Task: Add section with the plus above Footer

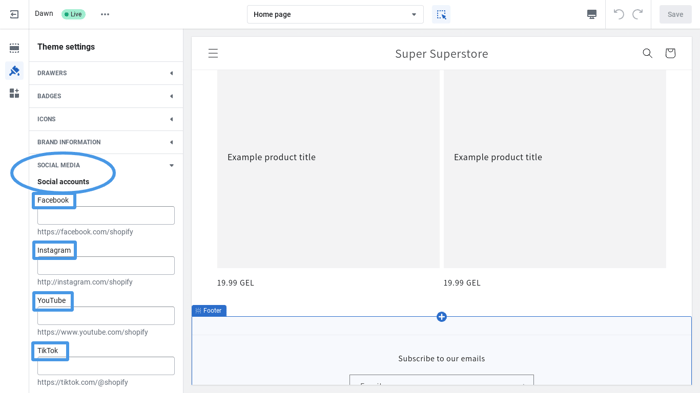Action: [x=442, y=317]
